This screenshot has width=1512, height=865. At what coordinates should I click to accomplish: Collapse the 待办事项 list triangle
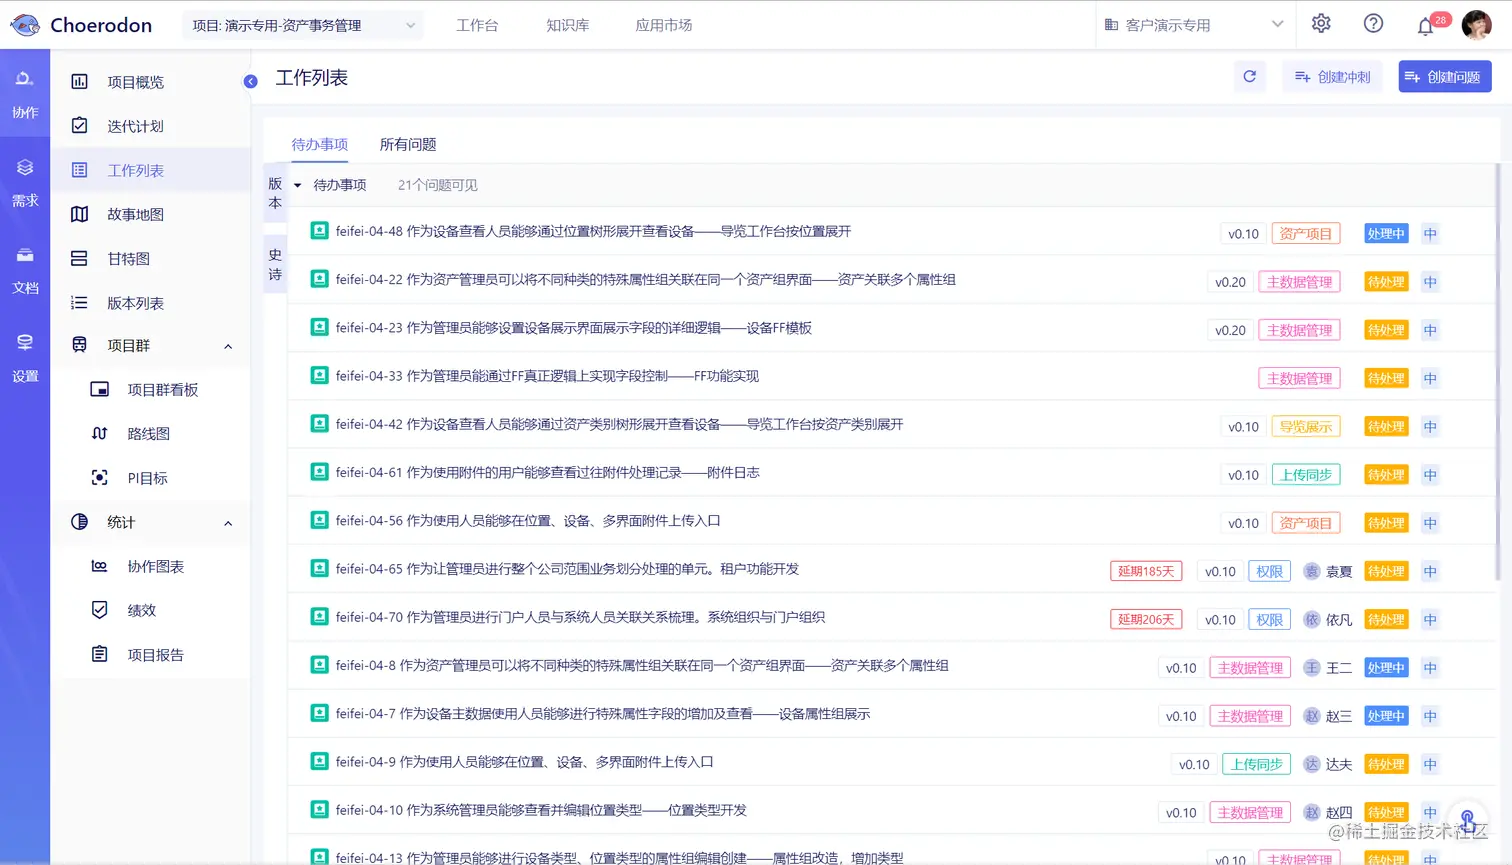297,185
